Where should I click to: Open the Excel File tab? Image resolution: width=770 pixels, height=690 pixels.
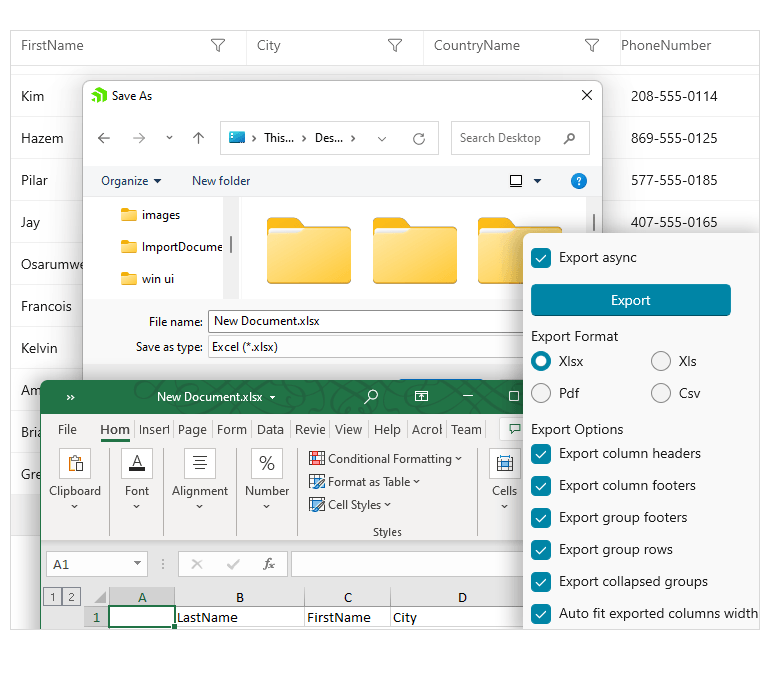pyautogui.click(x=67, y=430)
